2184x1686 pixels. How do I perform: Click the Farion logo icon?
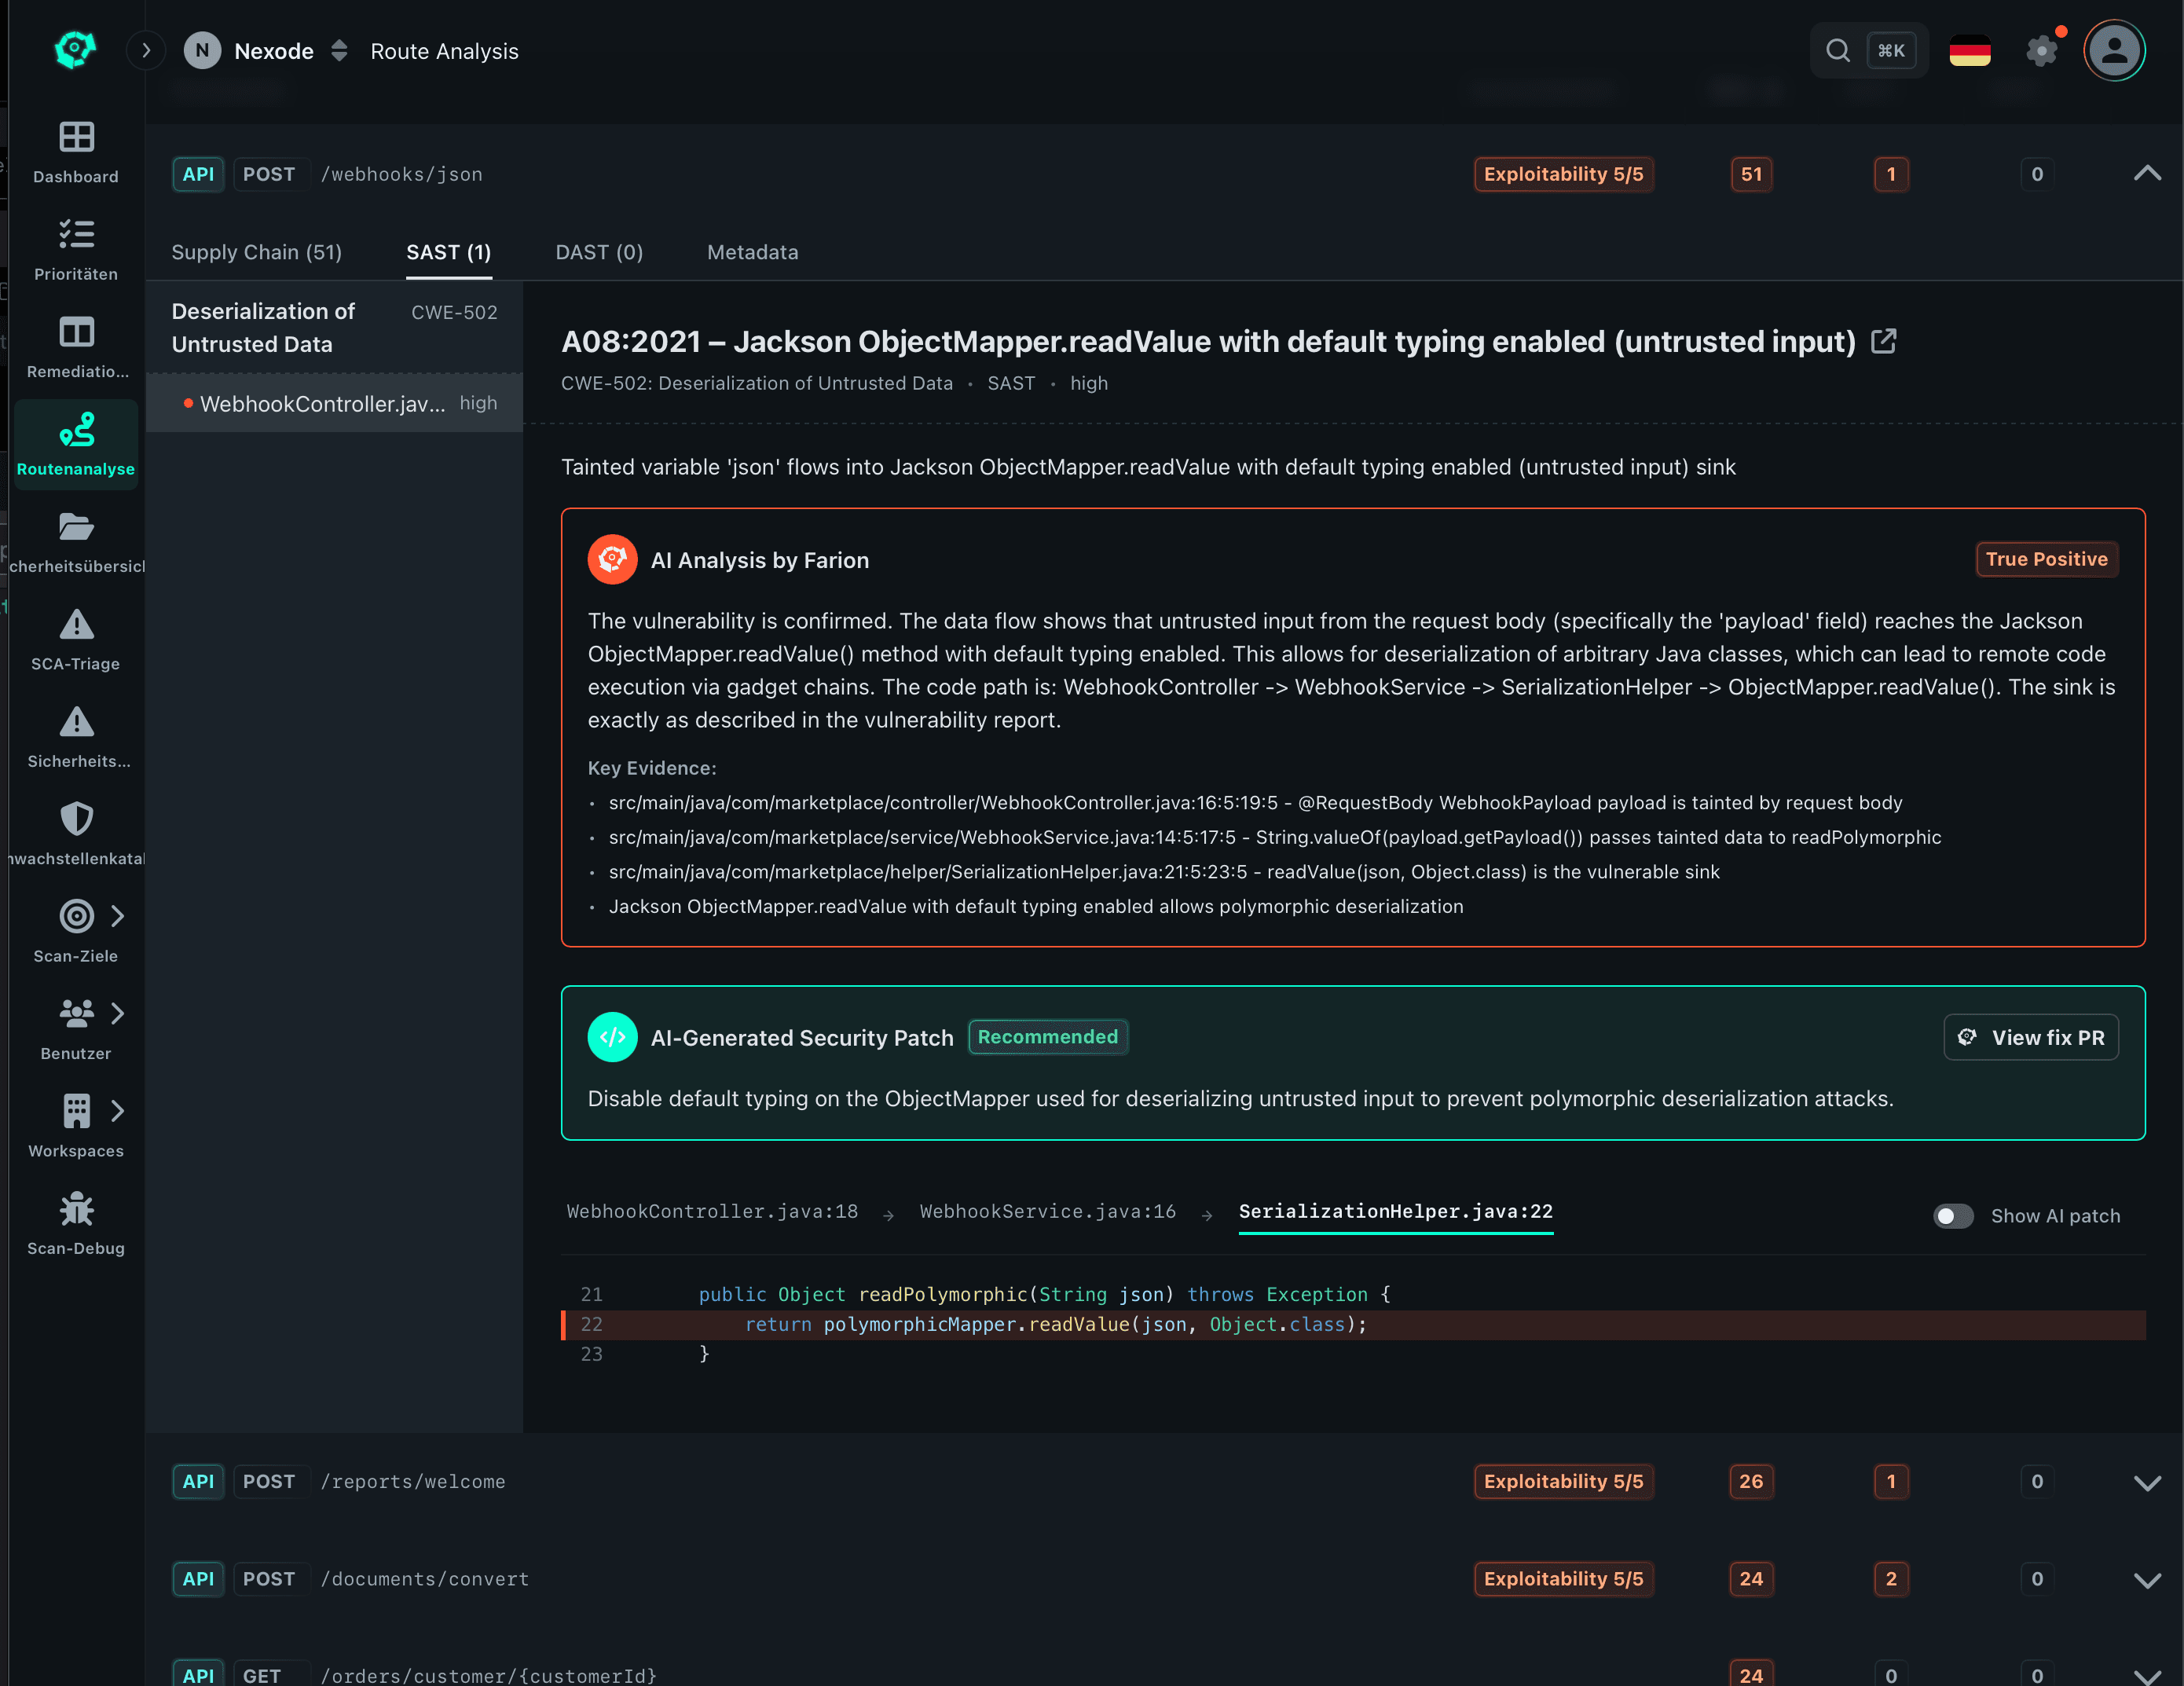coord(75,50)
